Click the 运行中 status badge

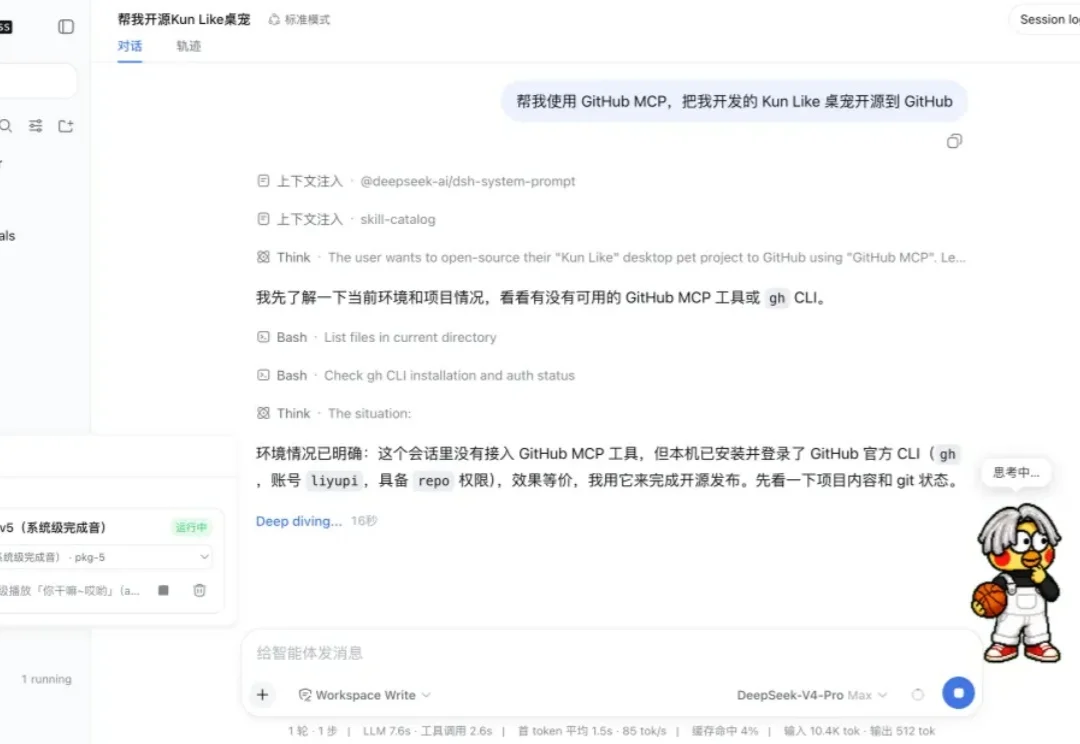coord(191,528)
